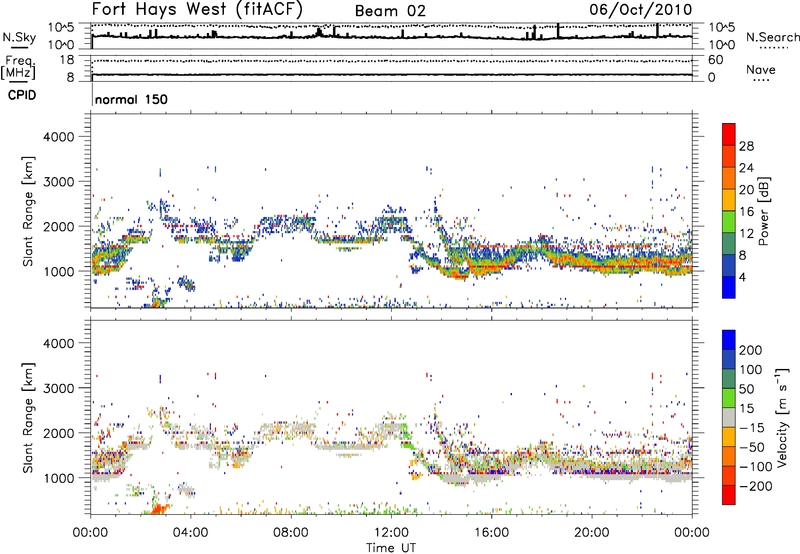The image size is (800, 554).
Task: Click the '2000' tick in velocity panel
Action: tap(59, 433)
